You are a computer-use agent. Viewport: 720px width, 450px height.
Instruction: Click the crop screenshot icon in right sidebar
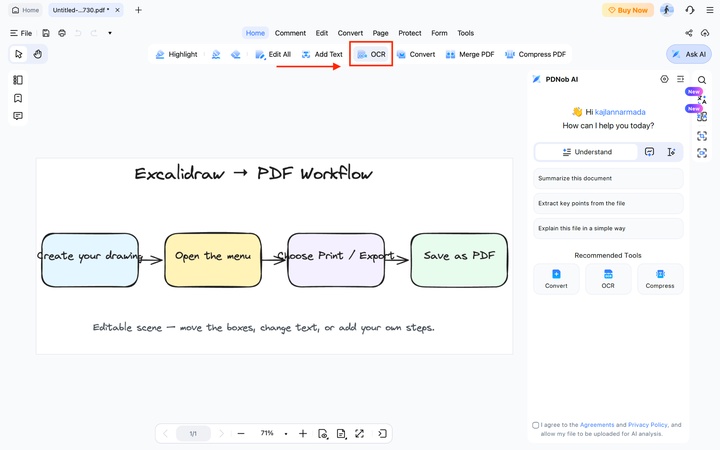[x=702, y=136]
